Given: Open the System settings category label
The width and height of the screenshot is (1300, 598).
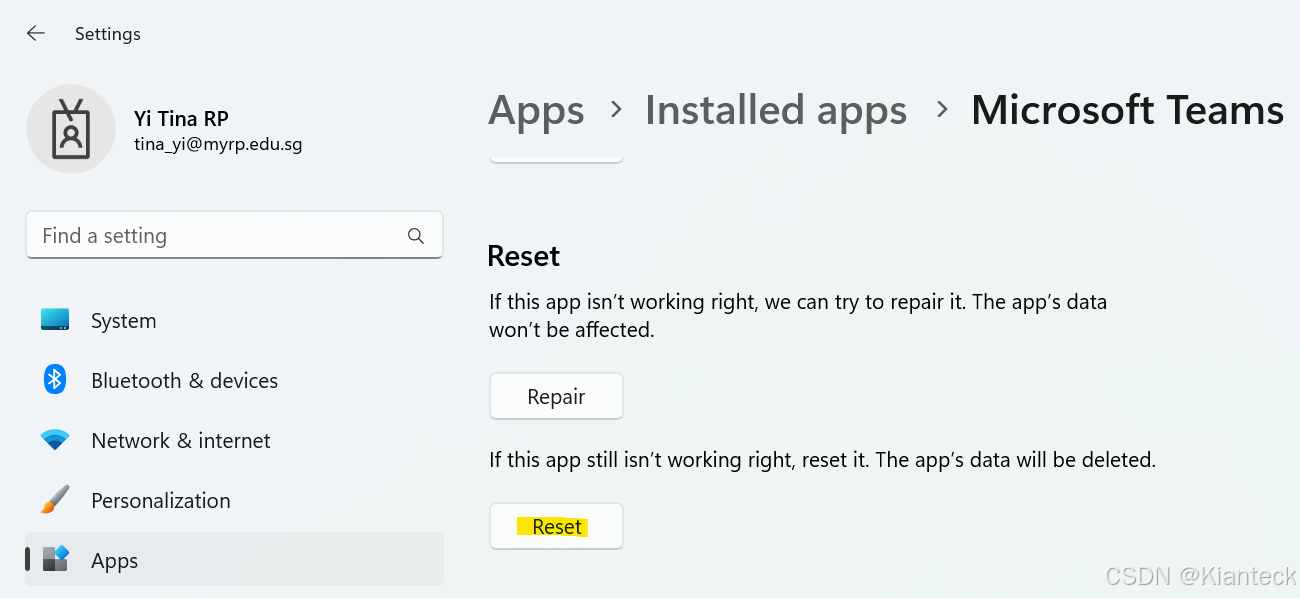Looking at the screenshot, I should (x=123, y=321).
